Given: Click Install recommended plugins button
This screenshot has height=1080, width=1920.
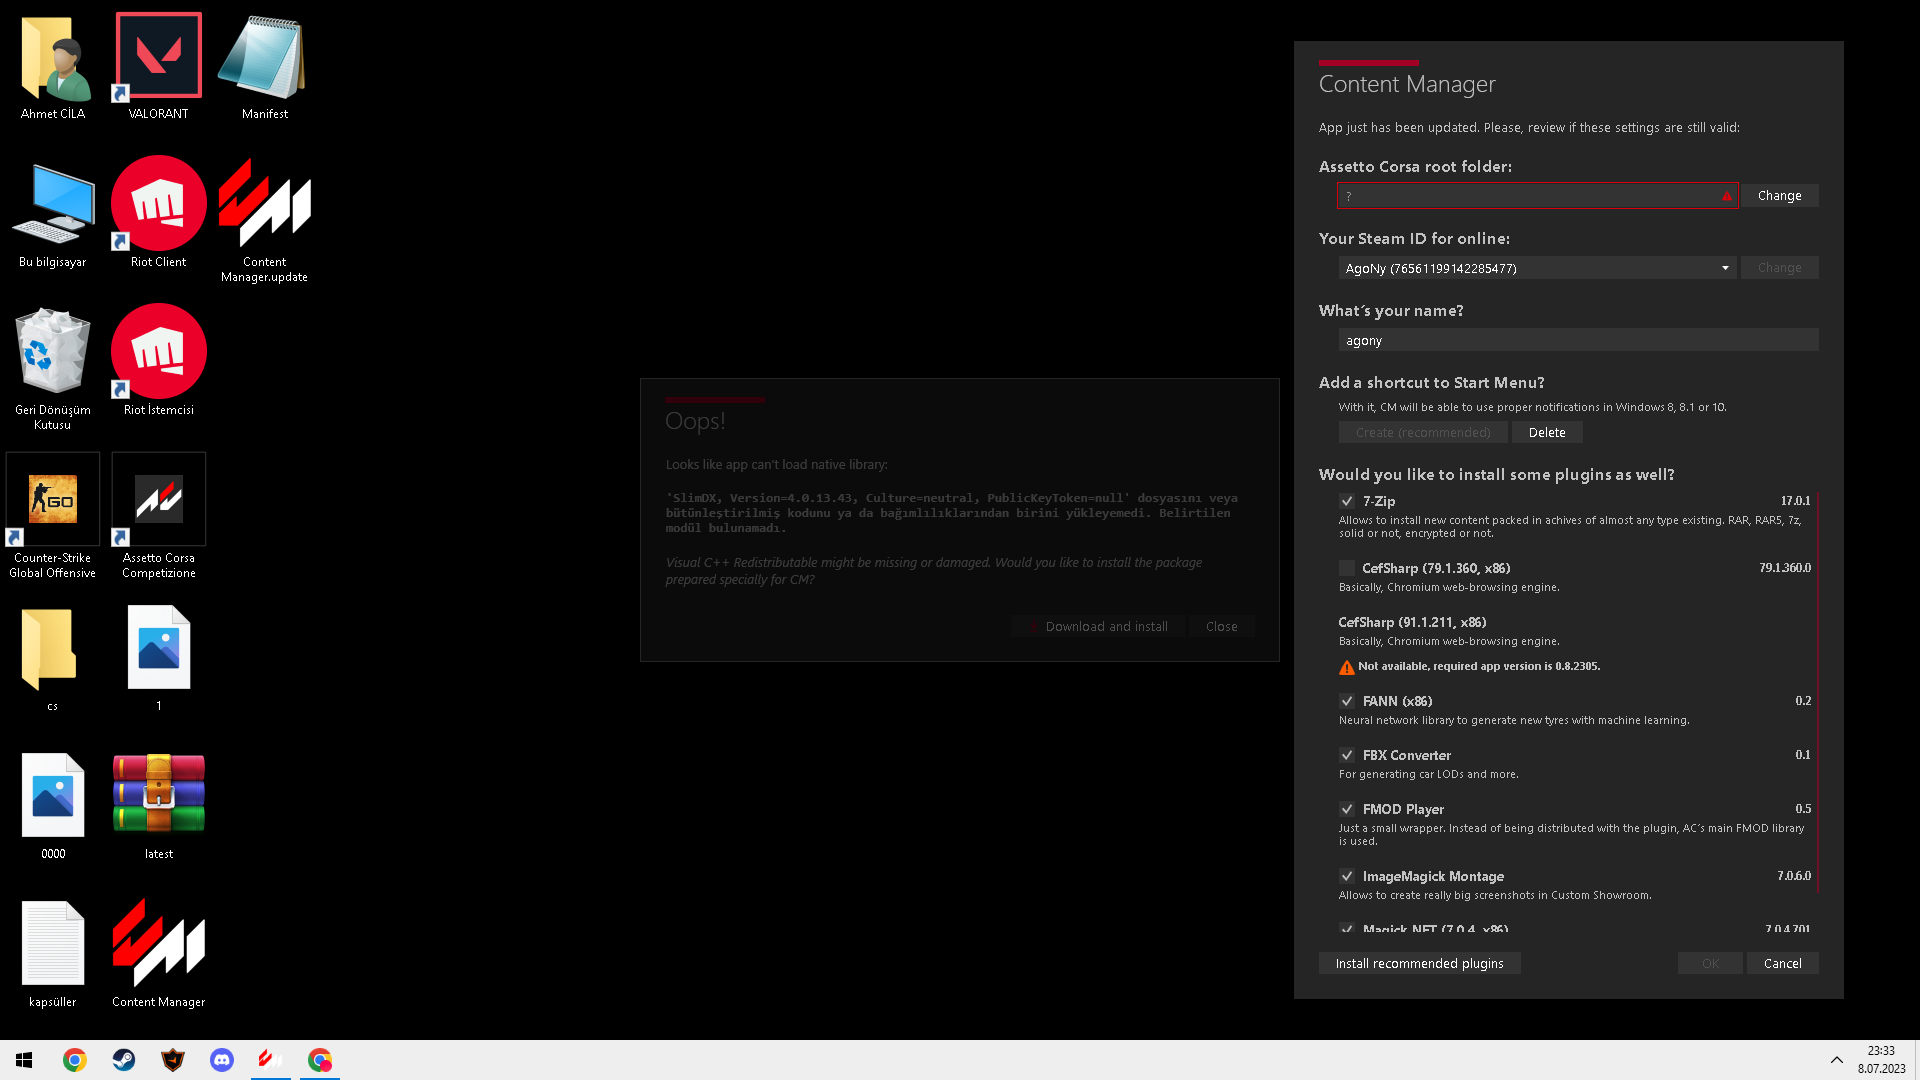Looking at the screenshot, I should [1419, 963].
